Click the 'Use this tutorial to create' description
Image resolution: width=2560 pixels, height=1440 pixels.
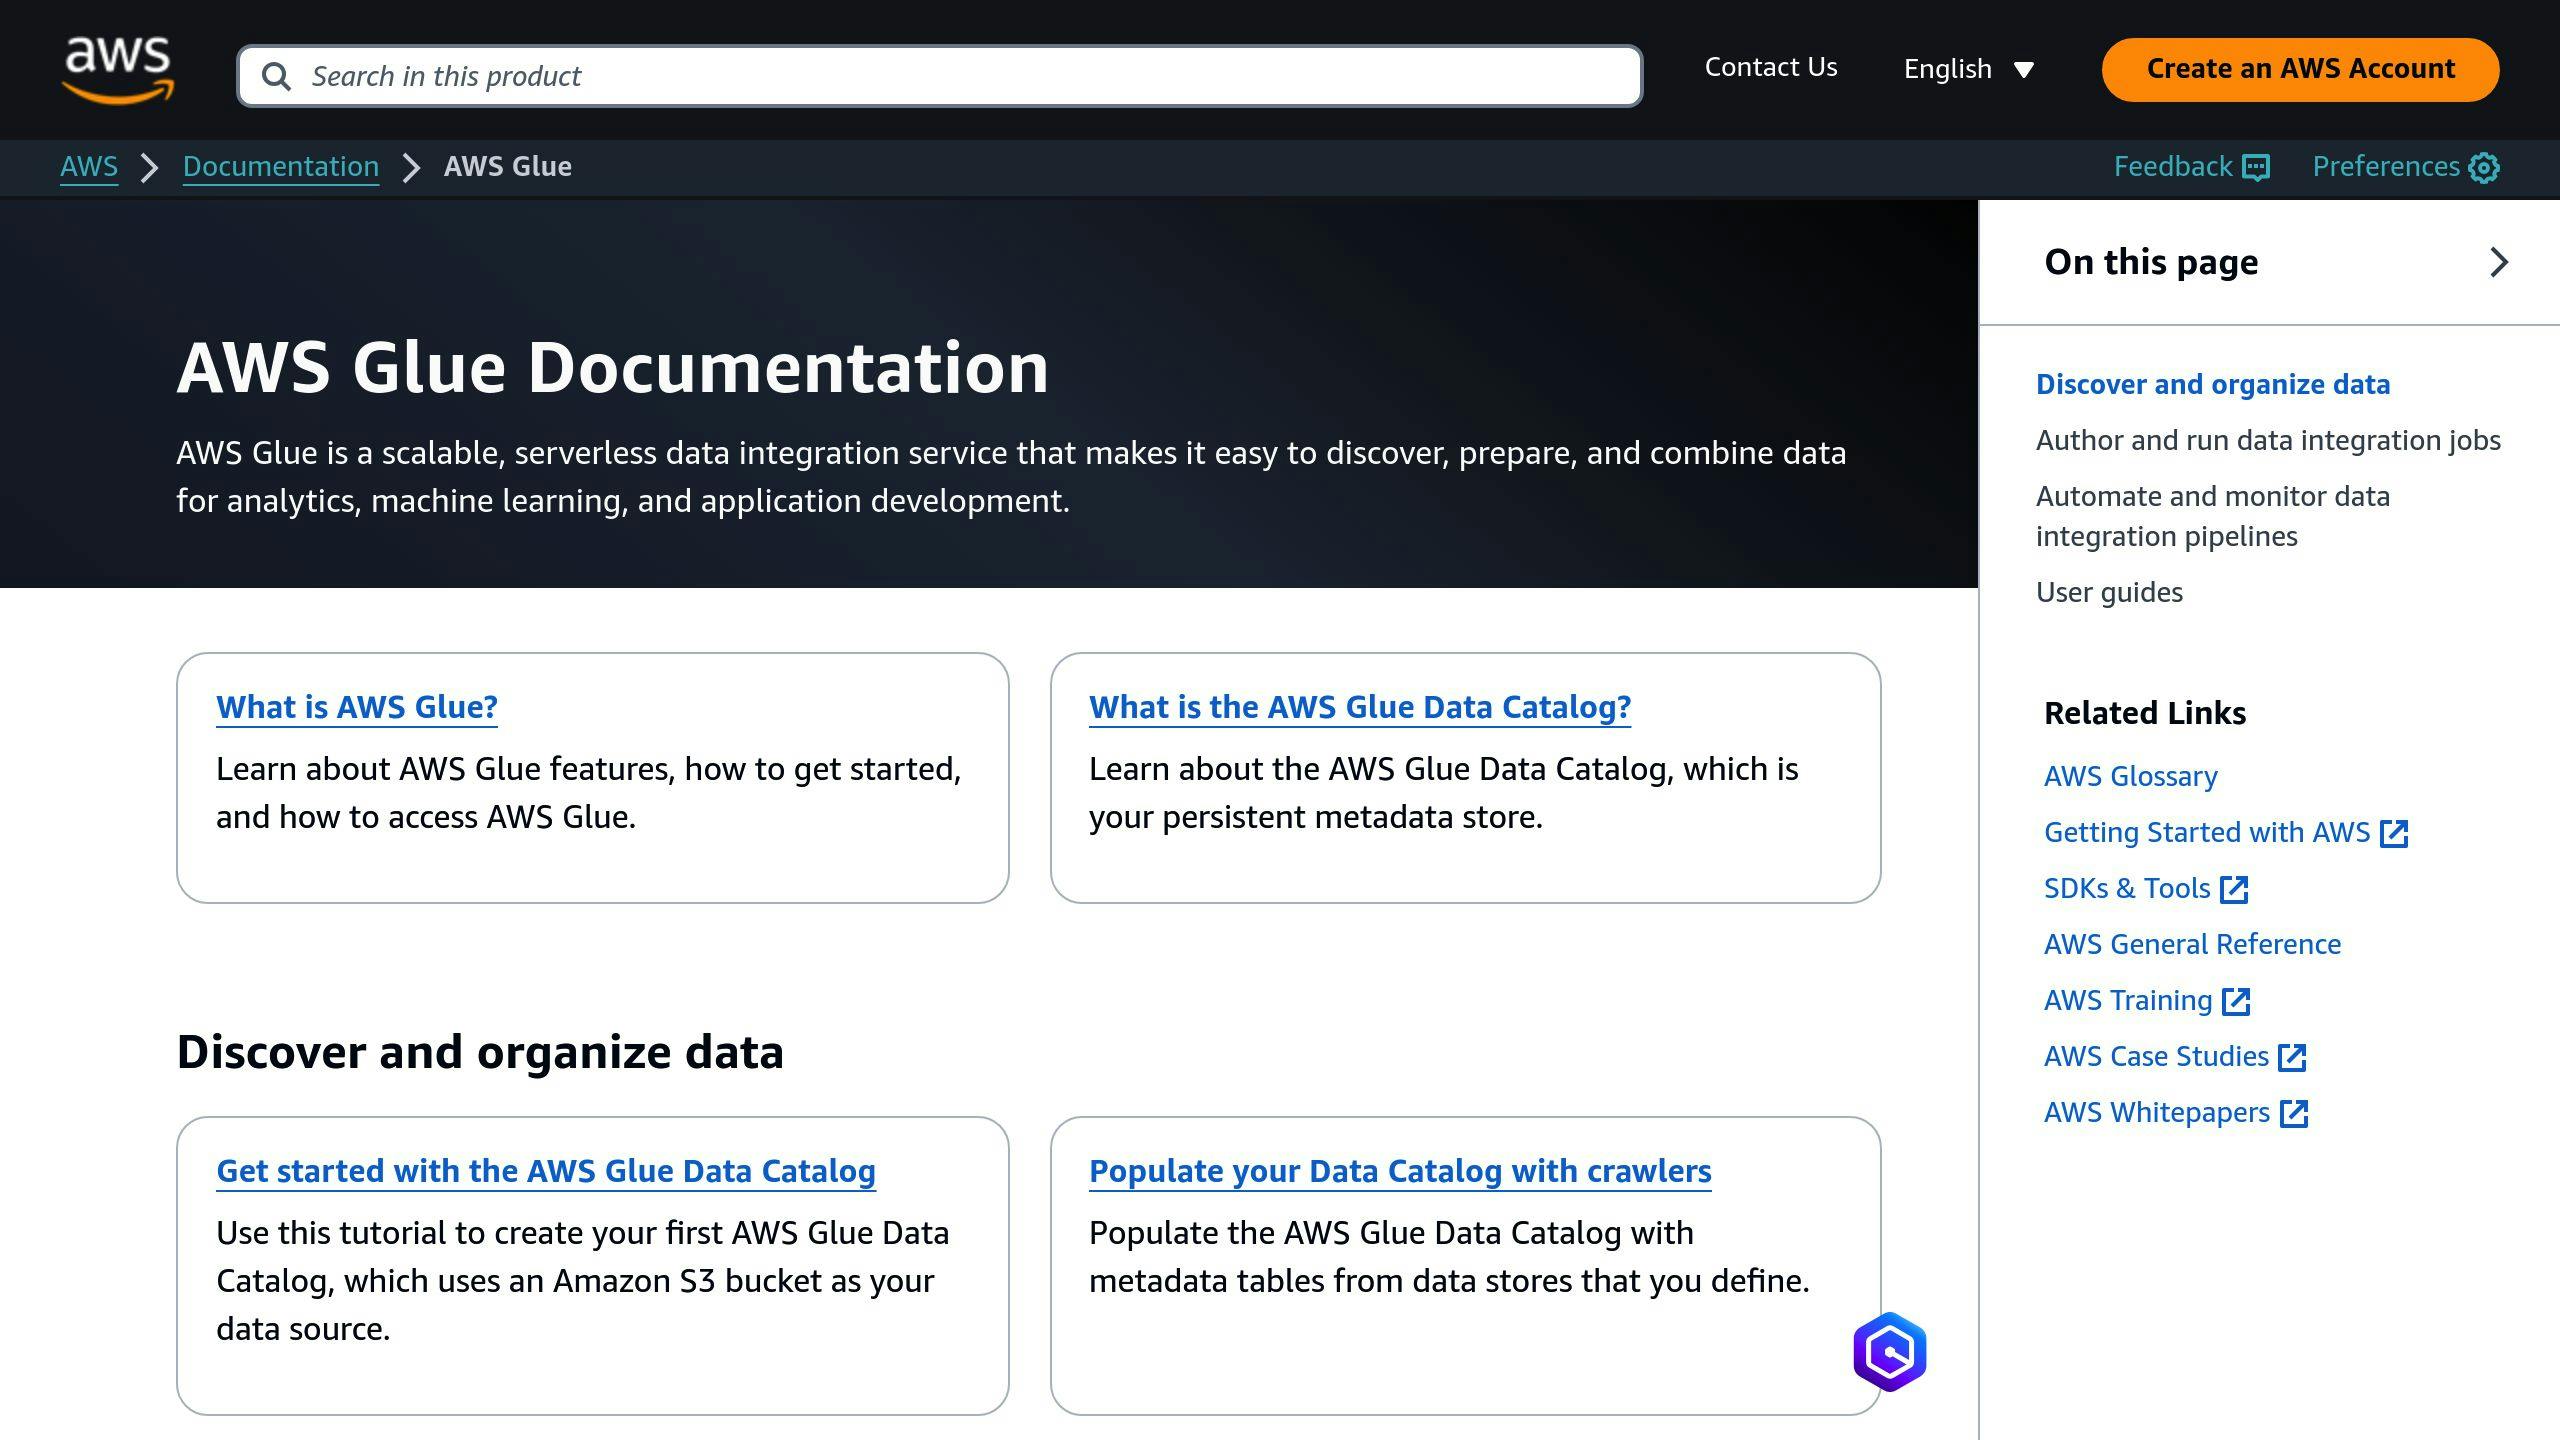582,1281
